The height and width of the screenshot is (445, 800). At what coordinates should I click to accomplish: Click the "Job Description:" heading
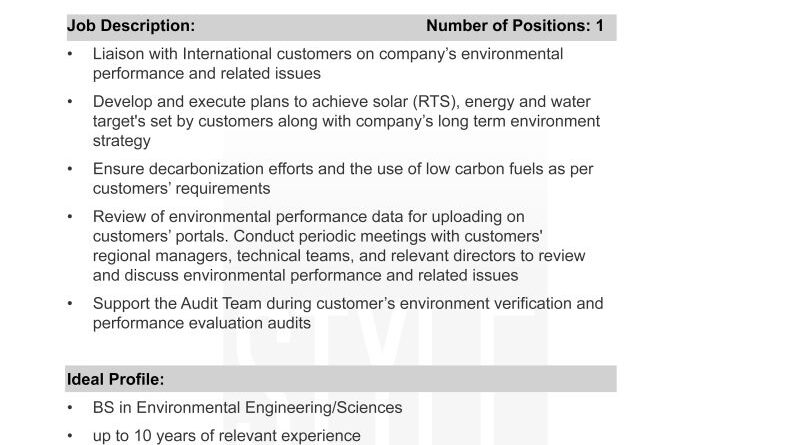pyautogui.click(x=131, y=27)
